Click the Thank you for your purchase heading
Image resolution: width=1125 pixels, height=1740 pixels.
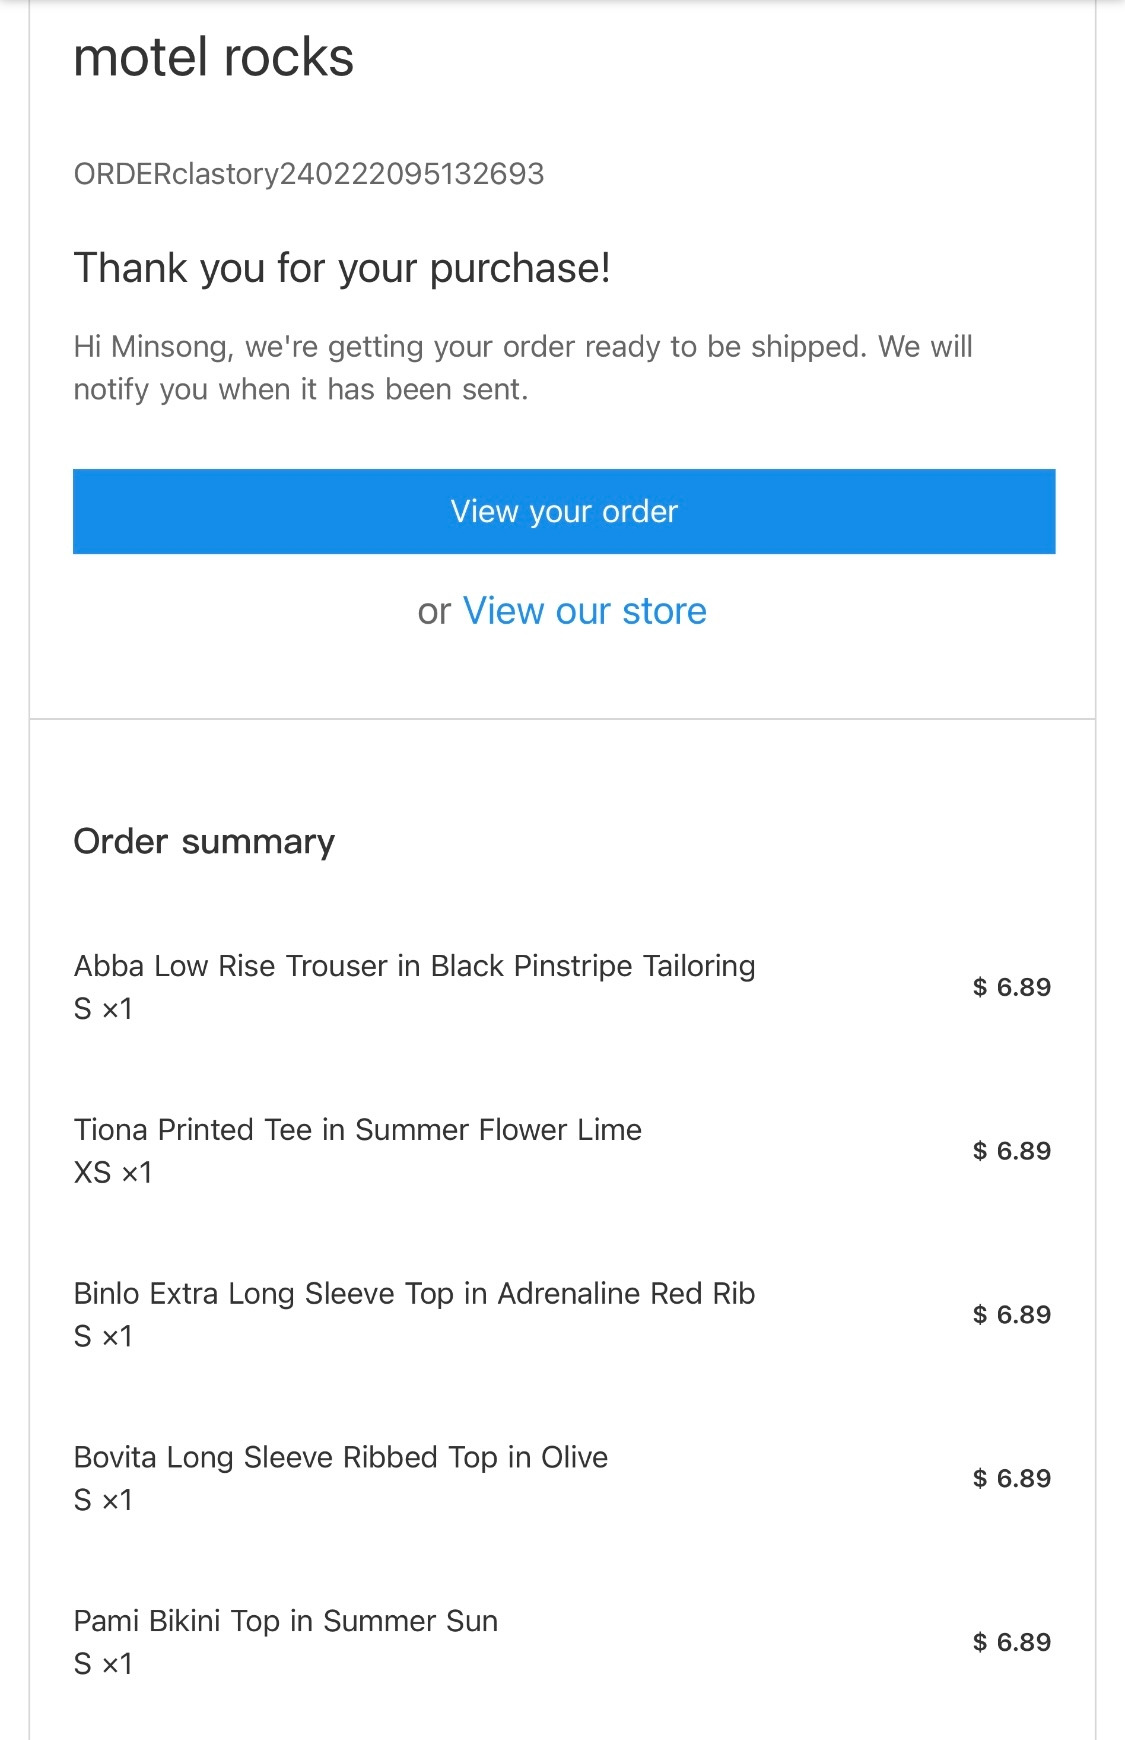342,268
